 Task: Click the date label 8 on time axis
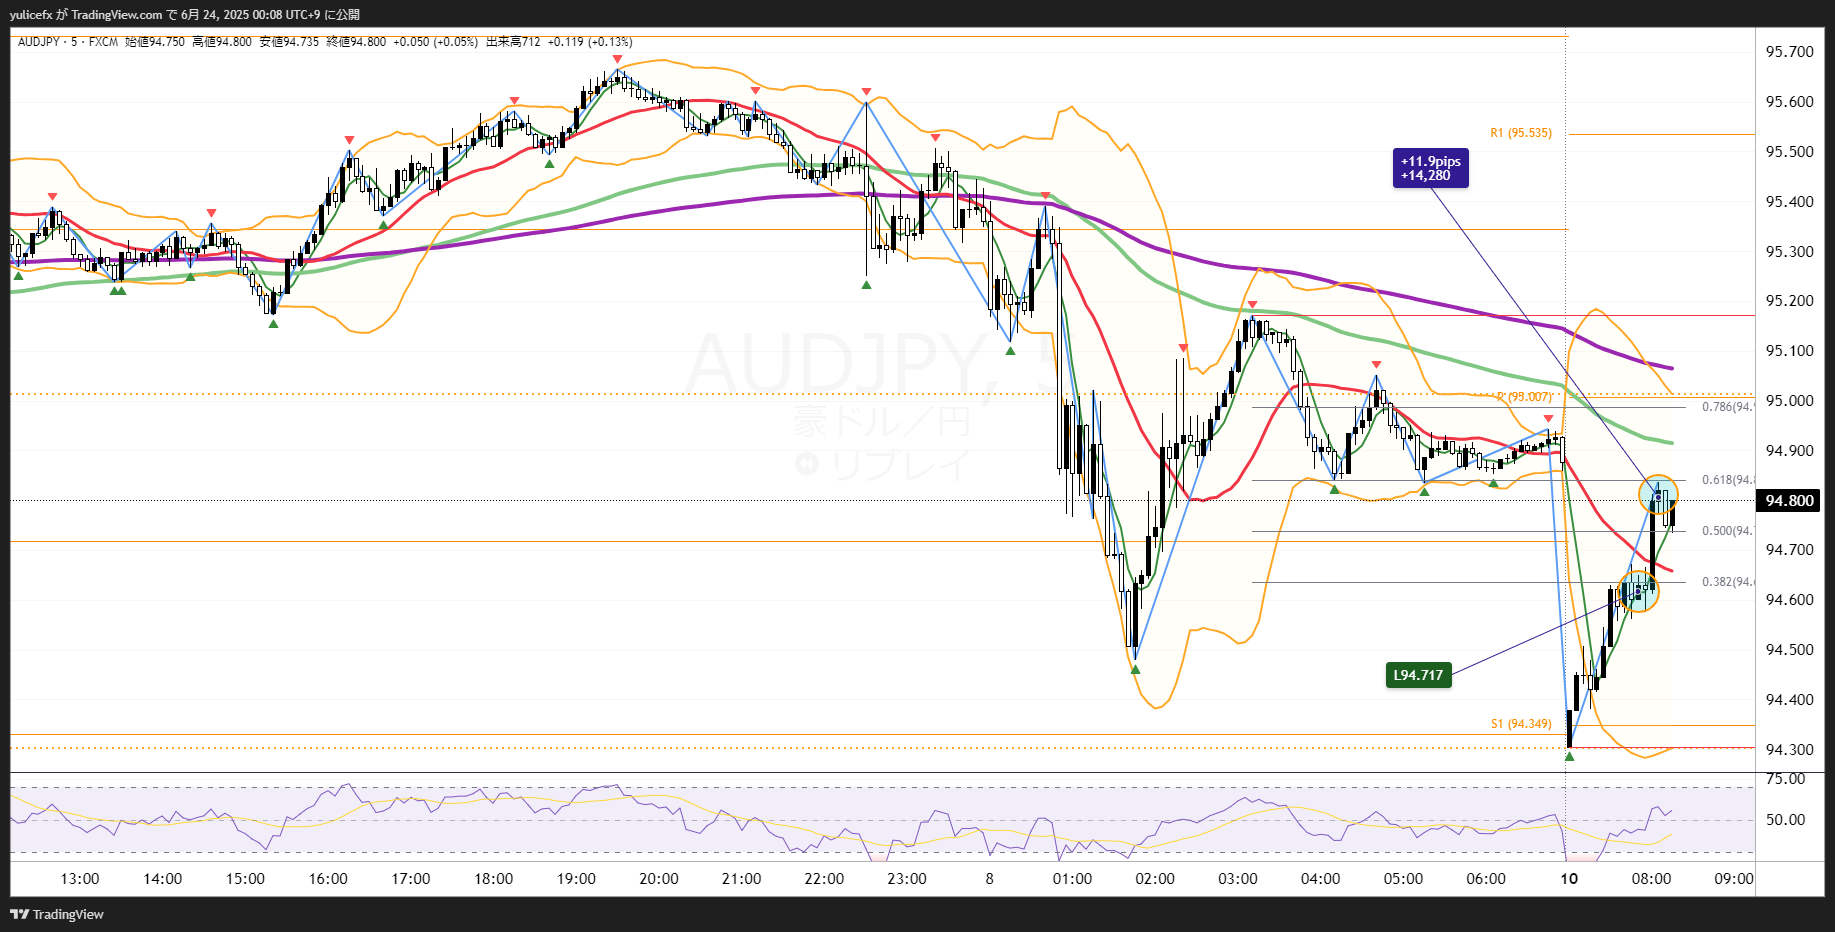coord(989,879)
